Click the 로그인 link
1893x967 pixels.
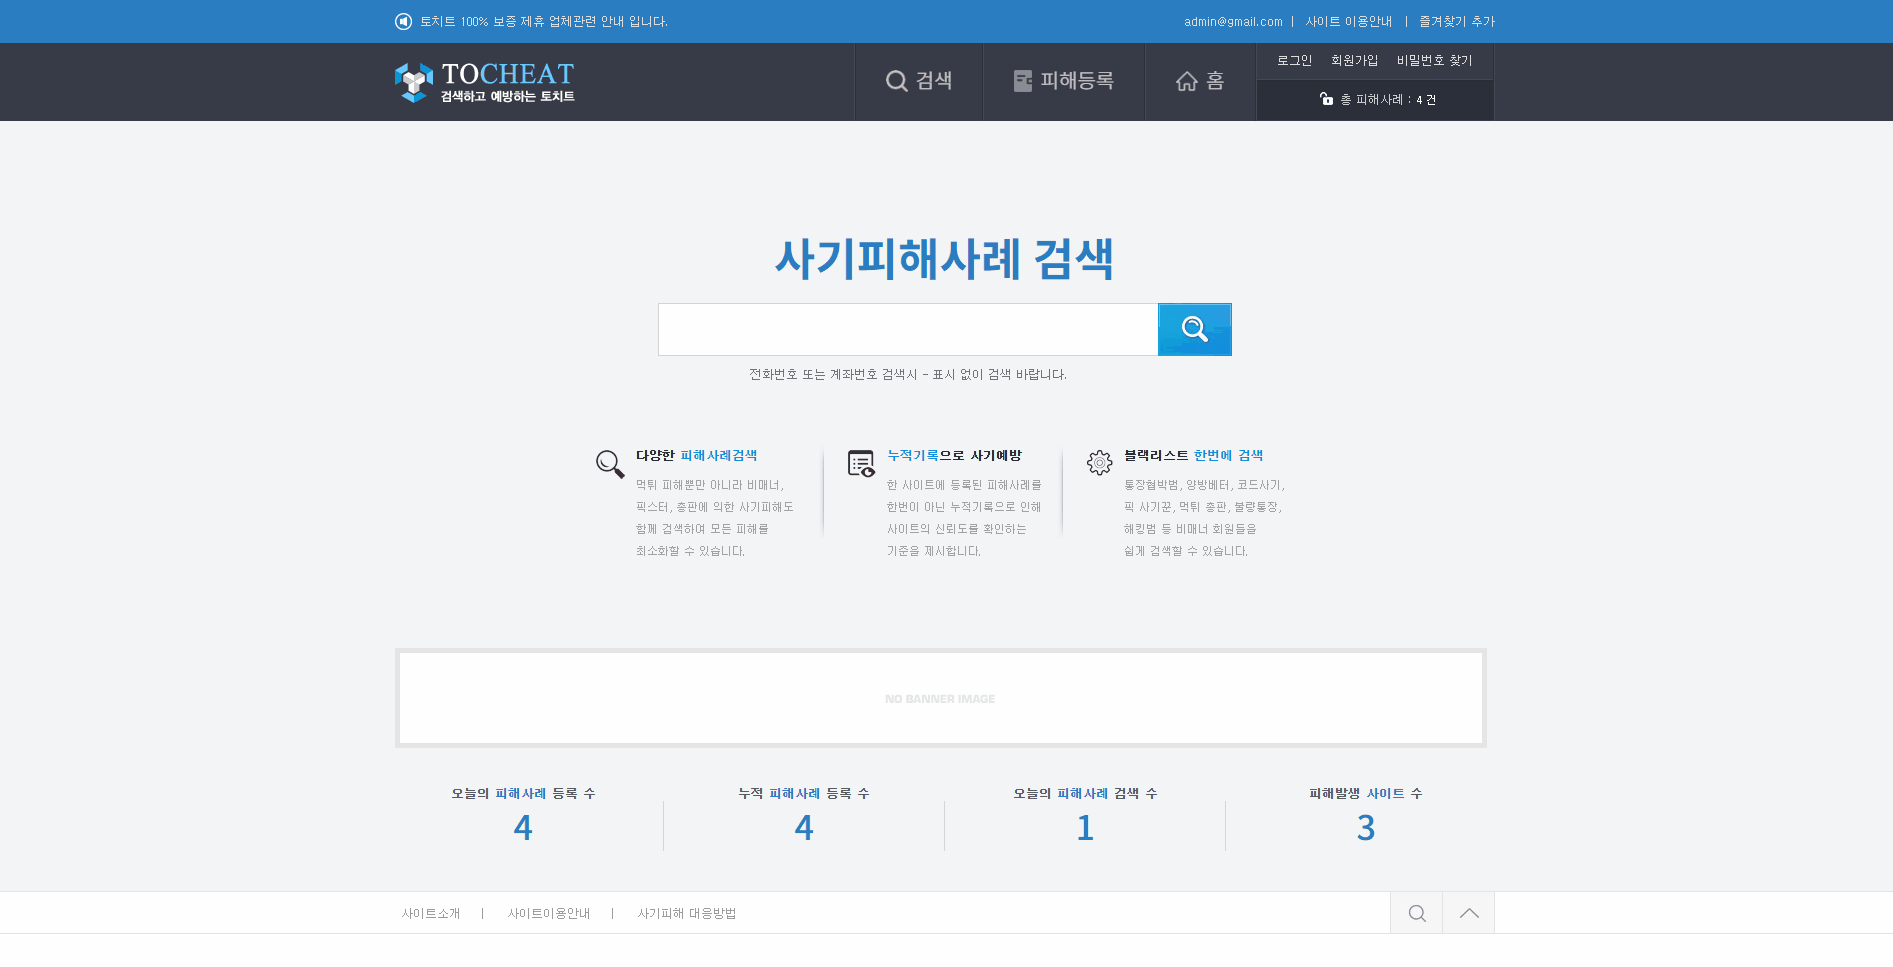pyautogui.click(x=1294, y=61)
